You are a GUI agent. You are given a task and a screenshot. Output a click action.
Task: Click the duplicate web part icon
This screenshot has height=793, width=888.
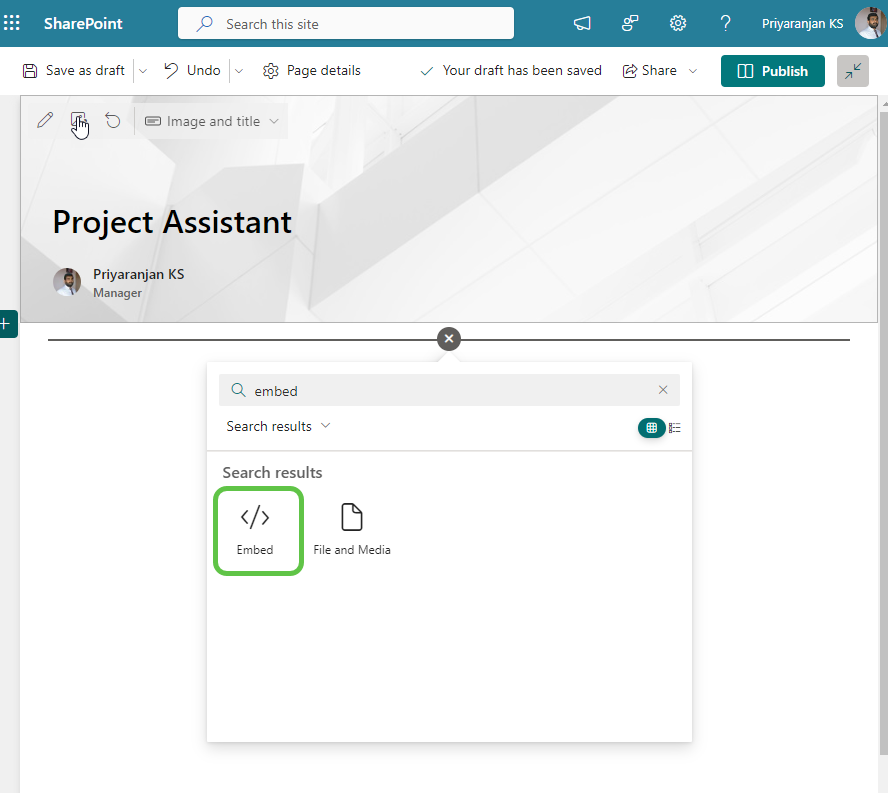[x=79, y=119]
